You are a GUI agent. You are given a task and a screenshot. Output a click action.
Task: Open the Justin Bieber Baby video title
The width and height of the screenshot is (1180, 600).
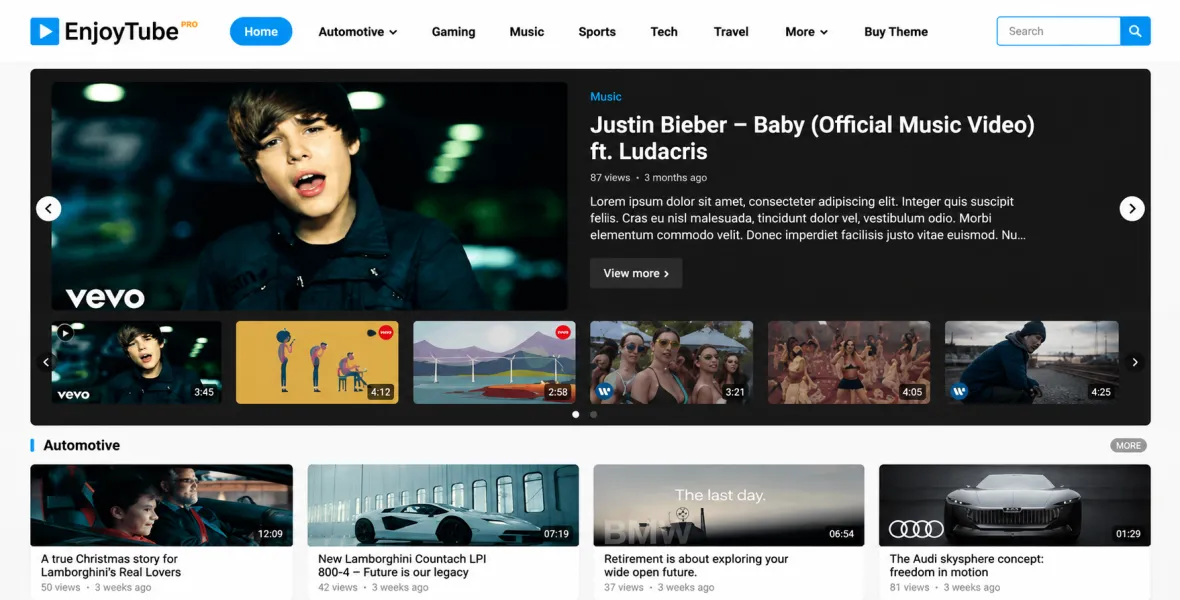pyautogui.click(x=812, y=138)
